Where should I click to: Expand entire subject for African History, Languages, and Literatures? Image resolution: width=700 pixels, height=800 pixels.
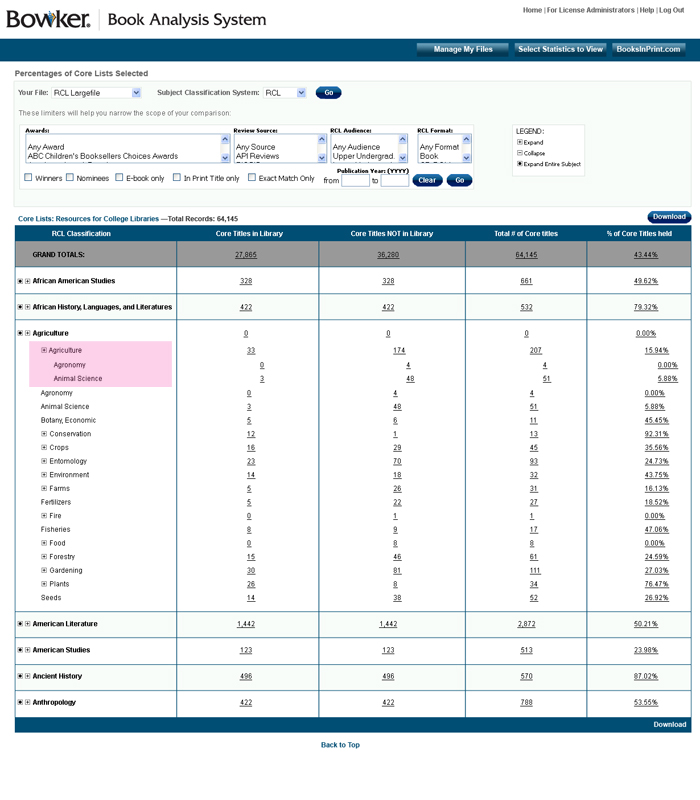(x=20, y=307)
